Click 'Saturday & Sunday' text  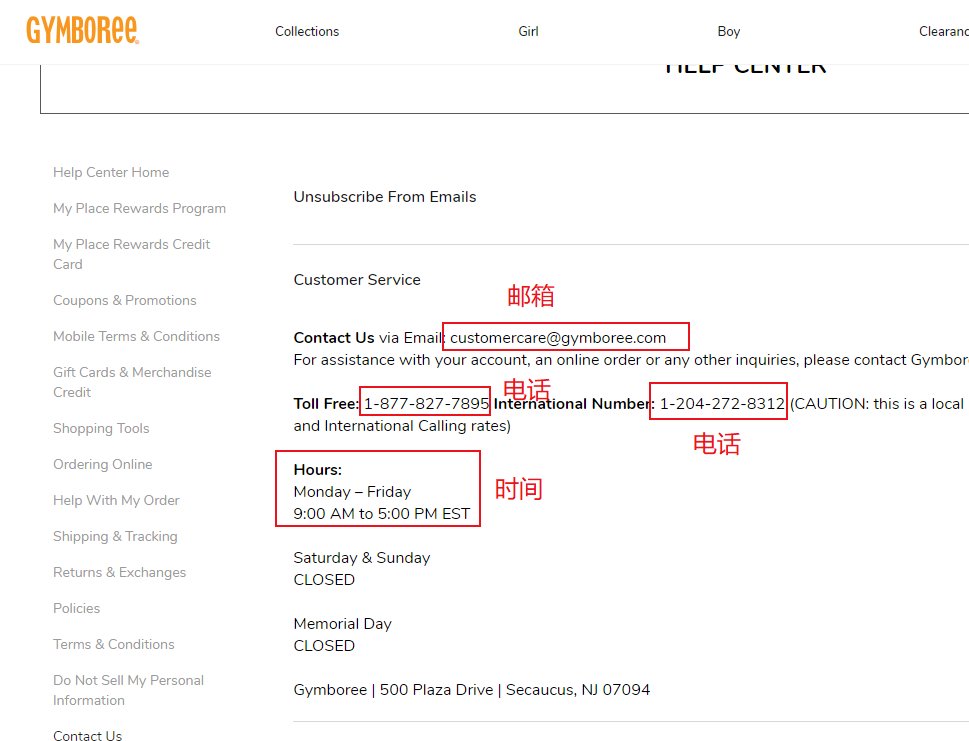pos(362,557)
